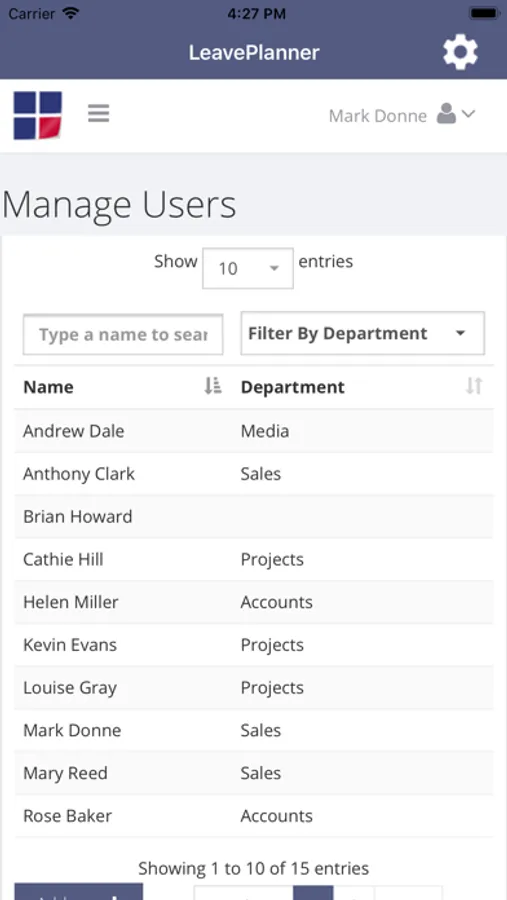Click Accounts in Rose Baker's row
Image resolution: width=507 pixels, height=900 pixels.
click(x=277, y=816)
